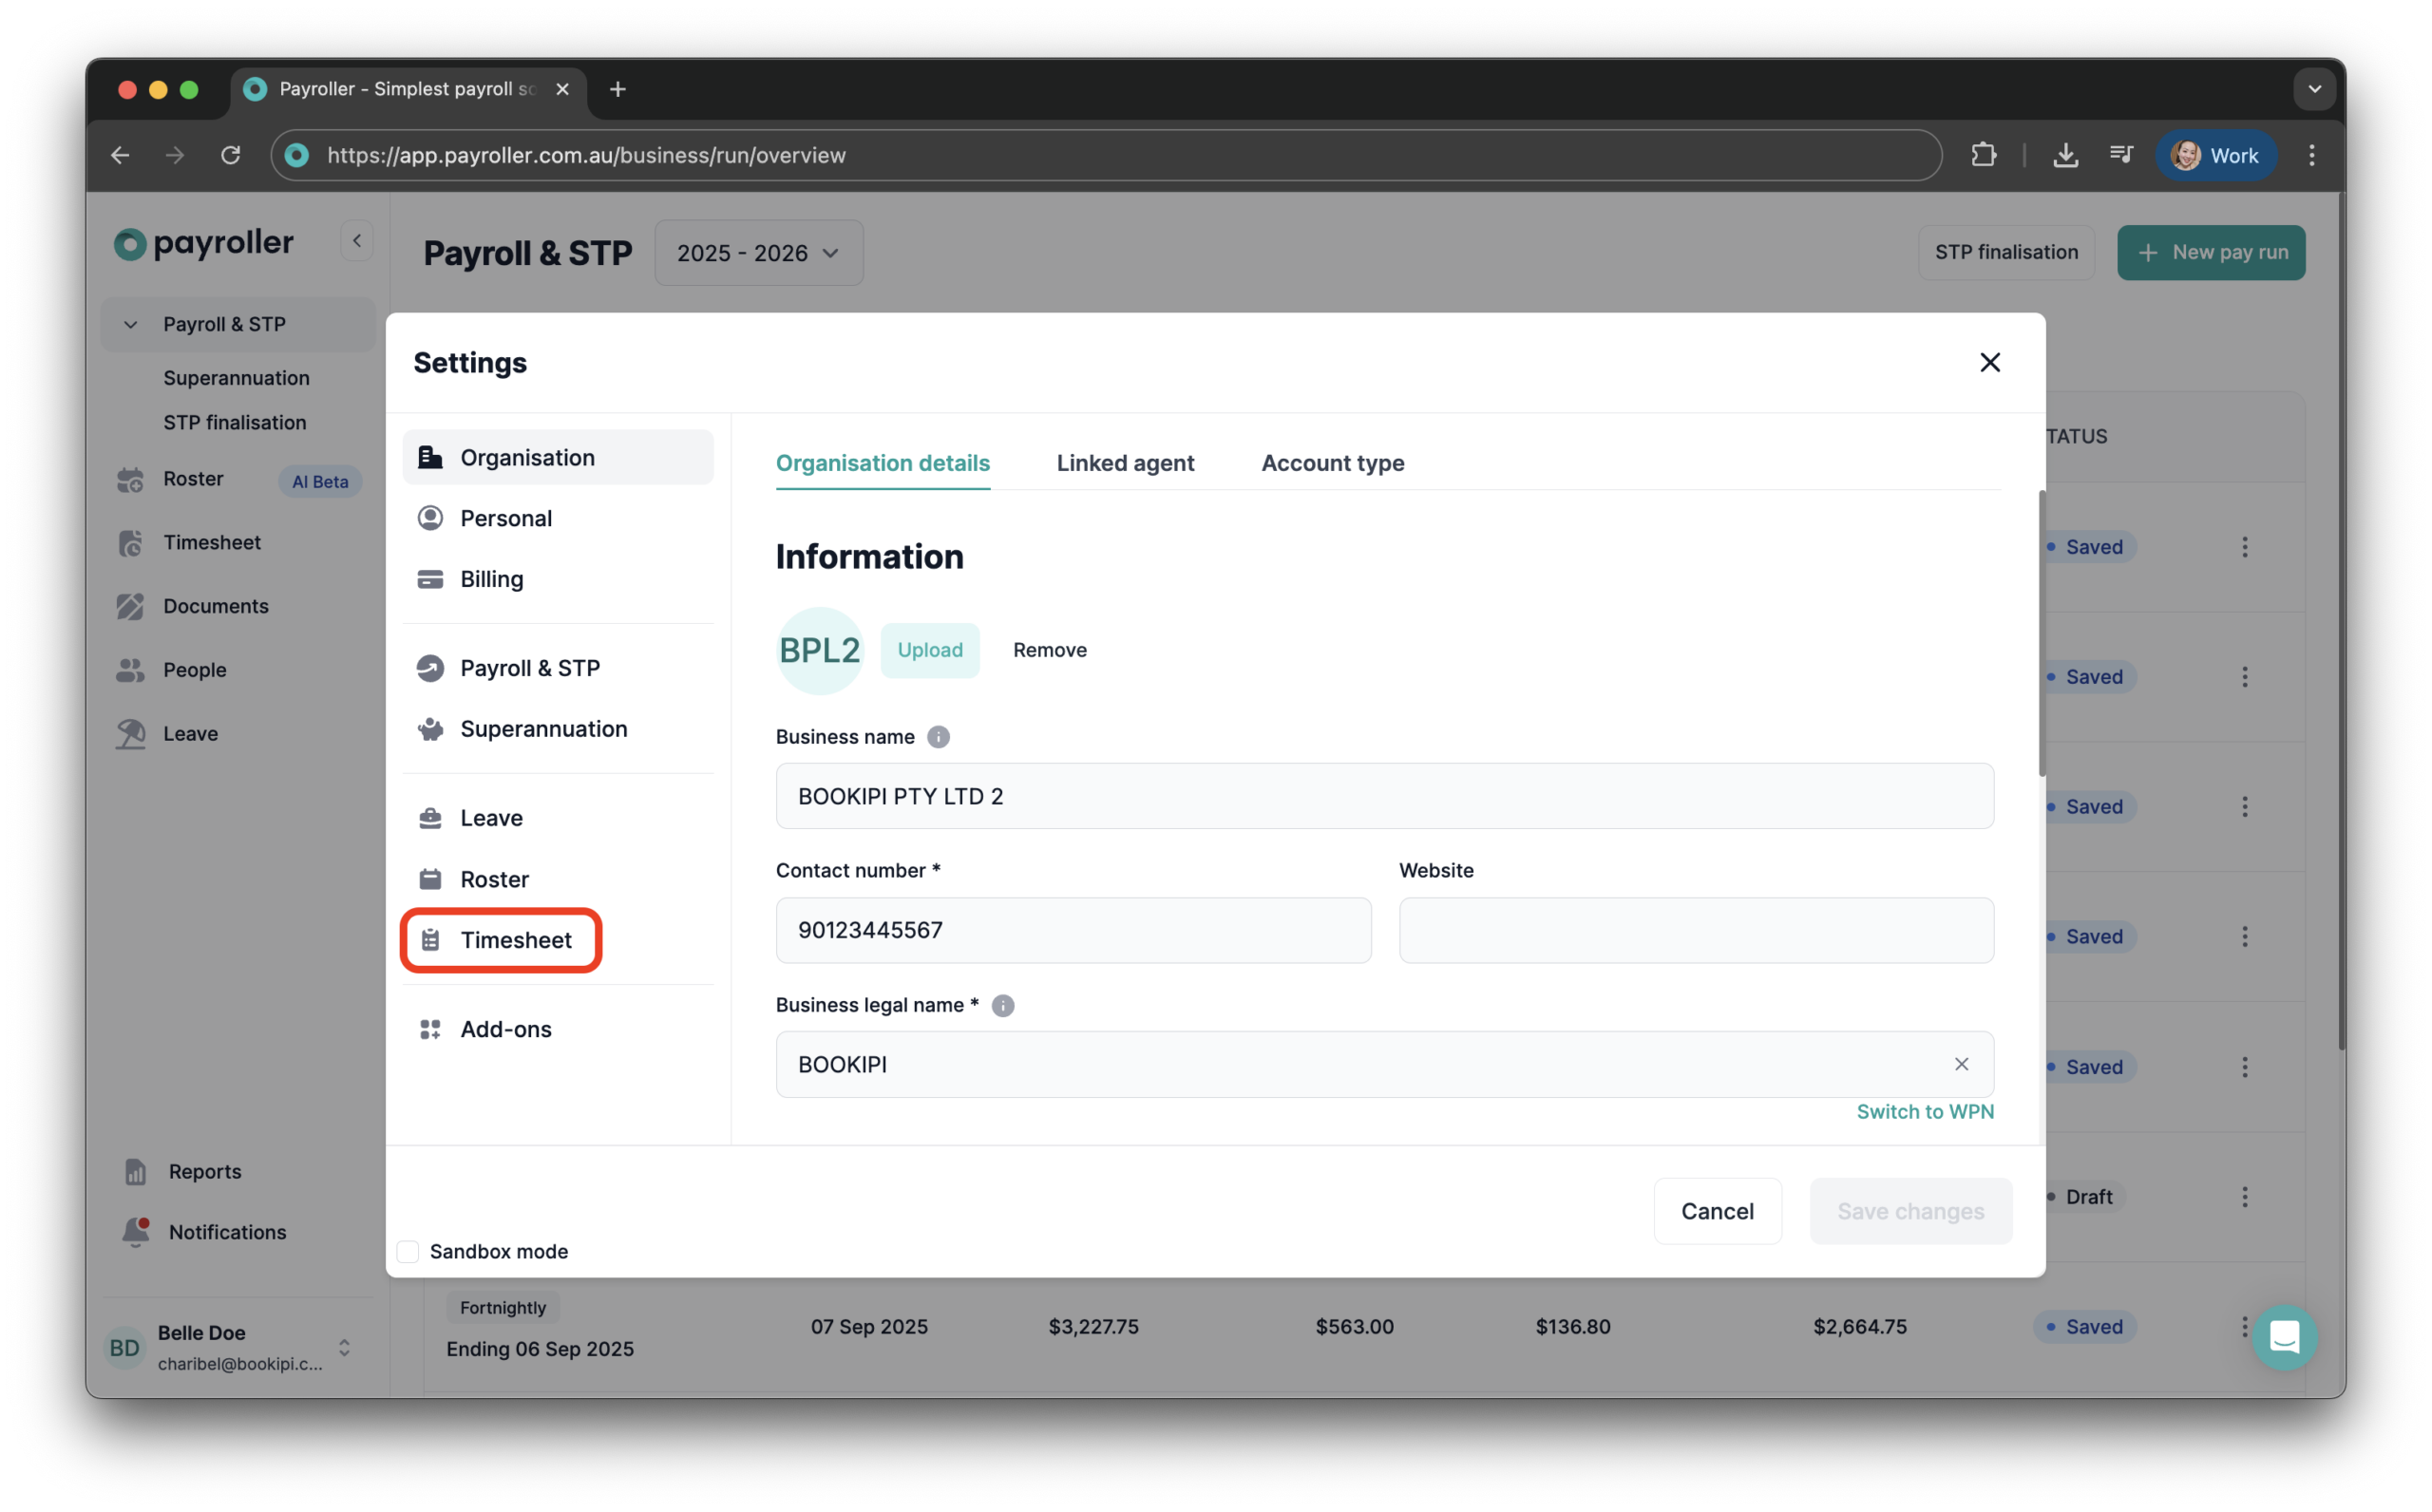This screenshot has height=1512, width=2432.
Task: Enable Sandbox mode
Action: click(408, 1251)
